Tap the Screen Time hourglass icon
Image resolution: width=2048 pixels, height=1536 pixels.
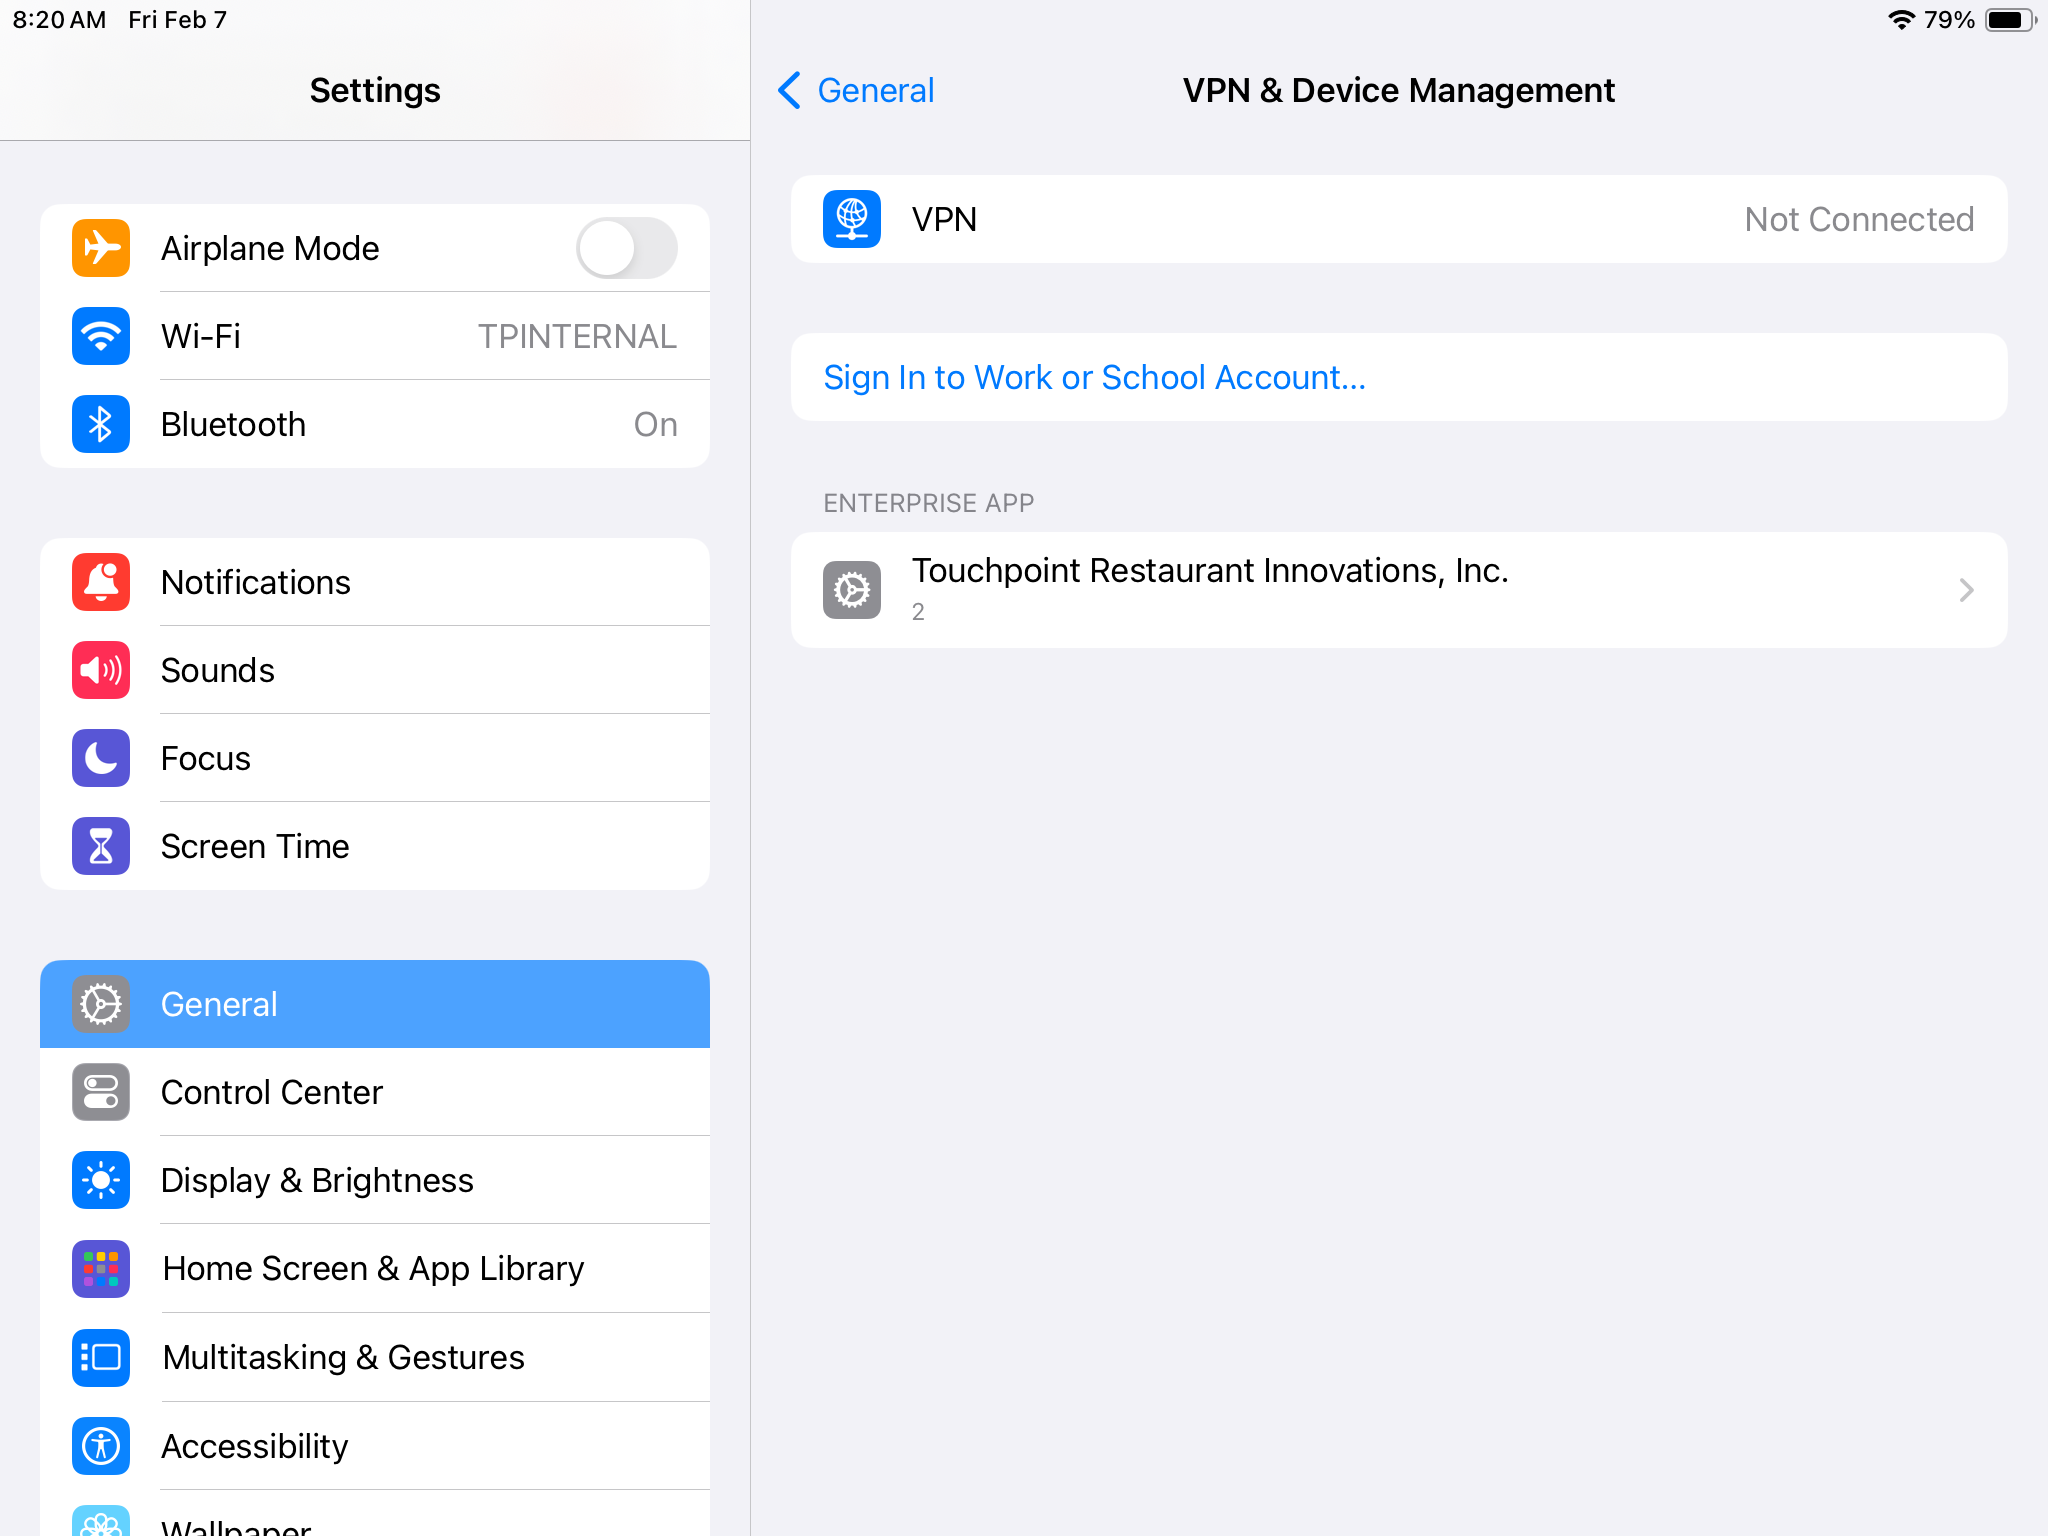tap(101, 846)
